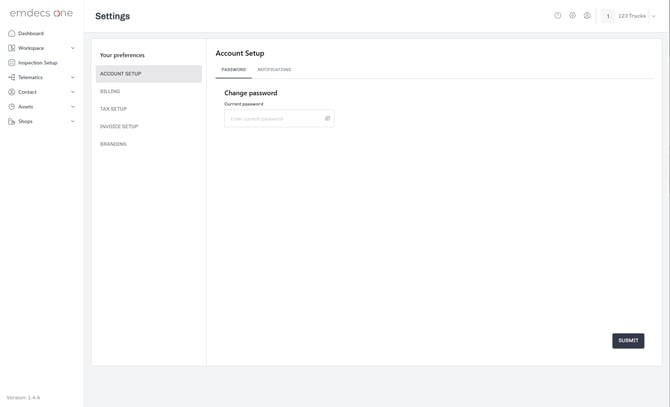The image size is (670, 407).
Task: Open settings gear icon in header
Action: tap(573, 15)
